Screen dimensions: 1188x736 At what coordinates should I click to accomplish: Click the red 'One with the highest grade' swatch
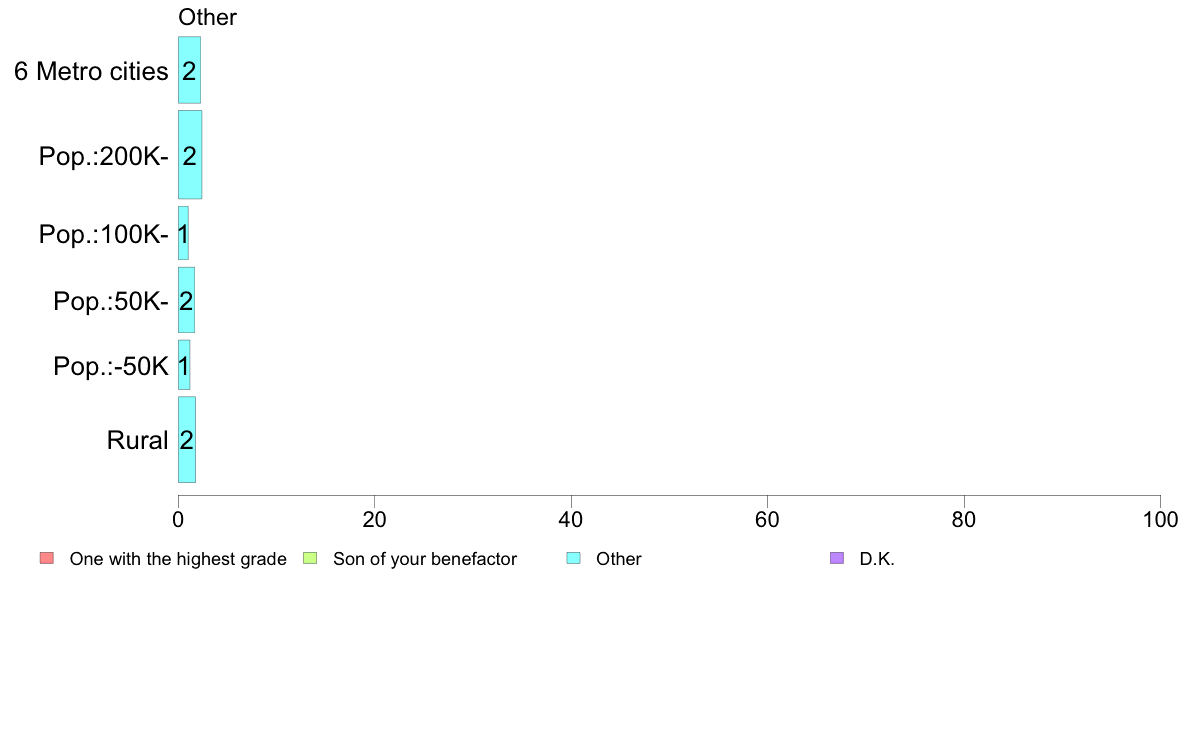(47, 559)
